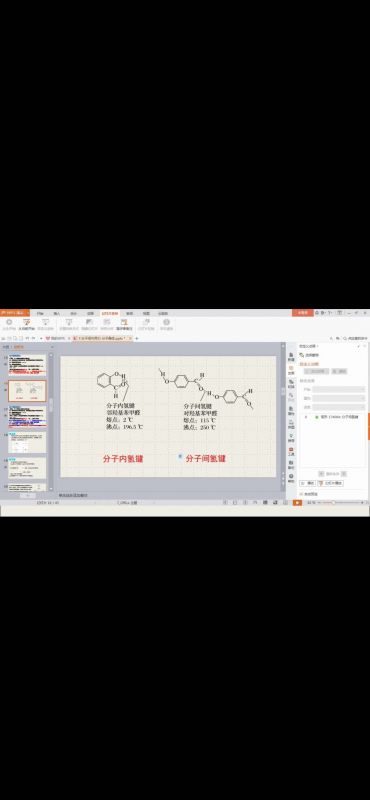Click the 演讲者备注 speaker notes icon
The height and width of the screenshot is (800, 370).
pyautogui.click(x=124, y=324)
